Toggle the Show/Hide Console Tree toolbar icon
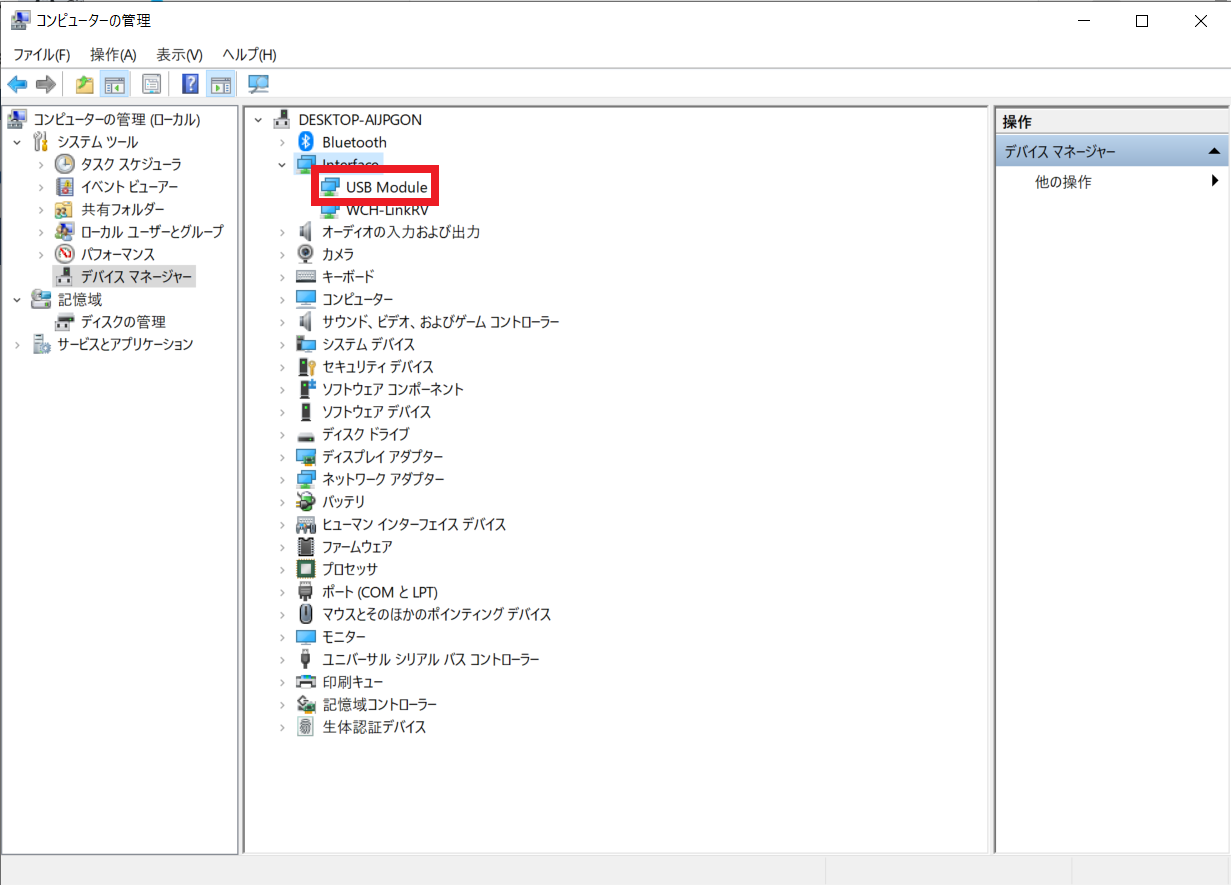 [115, 85]
